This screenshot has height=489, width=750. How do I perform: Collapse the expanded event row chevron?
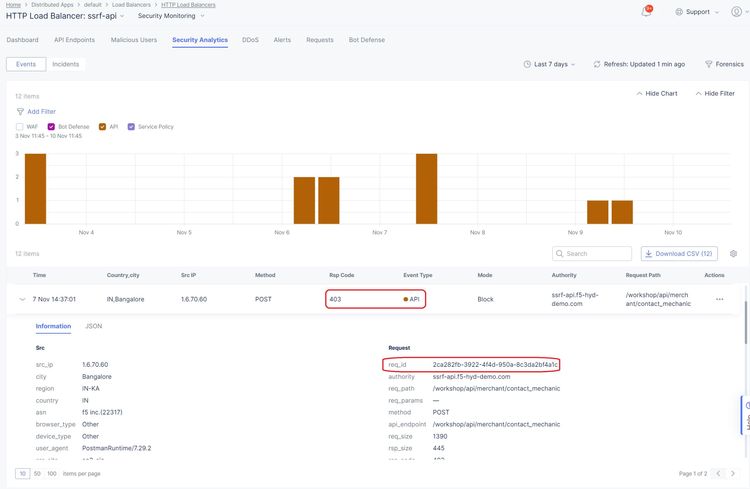tap(20, 299)
